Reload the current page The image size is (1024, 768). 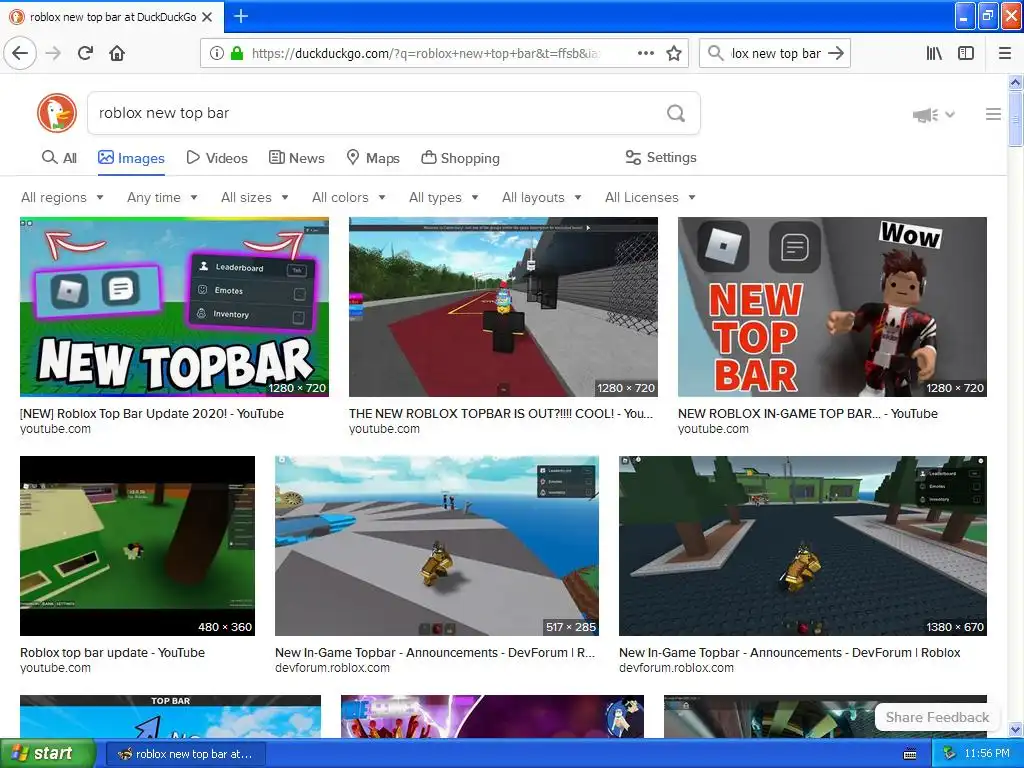[x=85, y=53]
